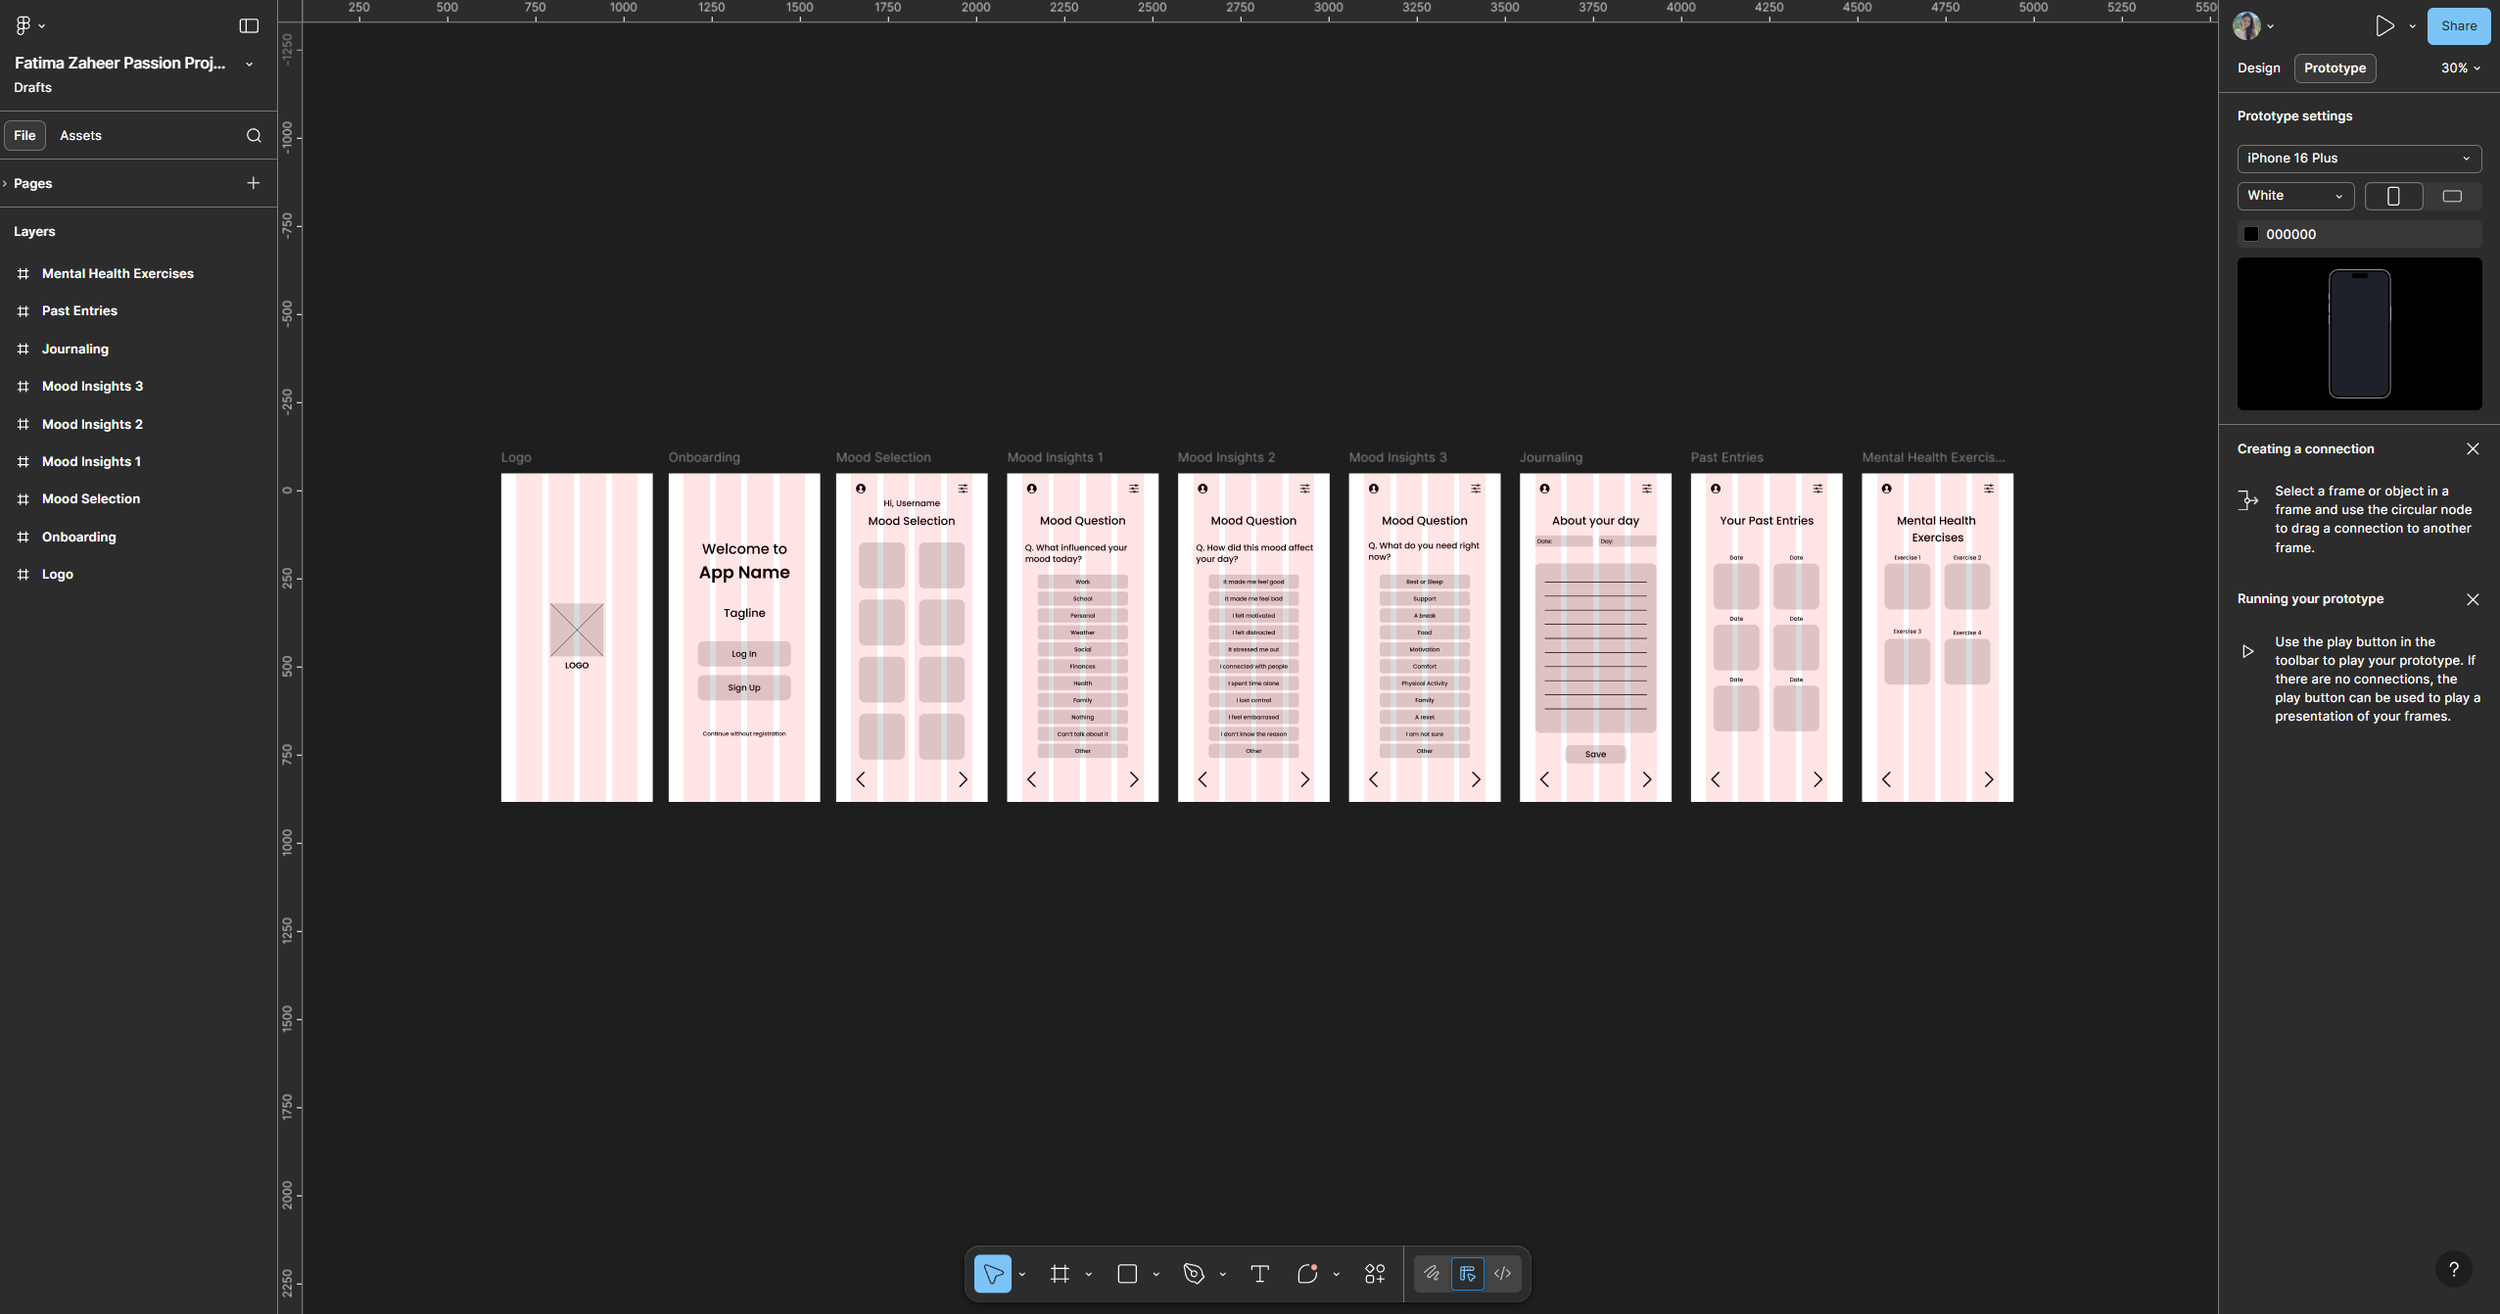The image size is (2500, 1314).
Task: Close the Creating a connection tip
Action: pyautogui.click(x=2472, y=449)
